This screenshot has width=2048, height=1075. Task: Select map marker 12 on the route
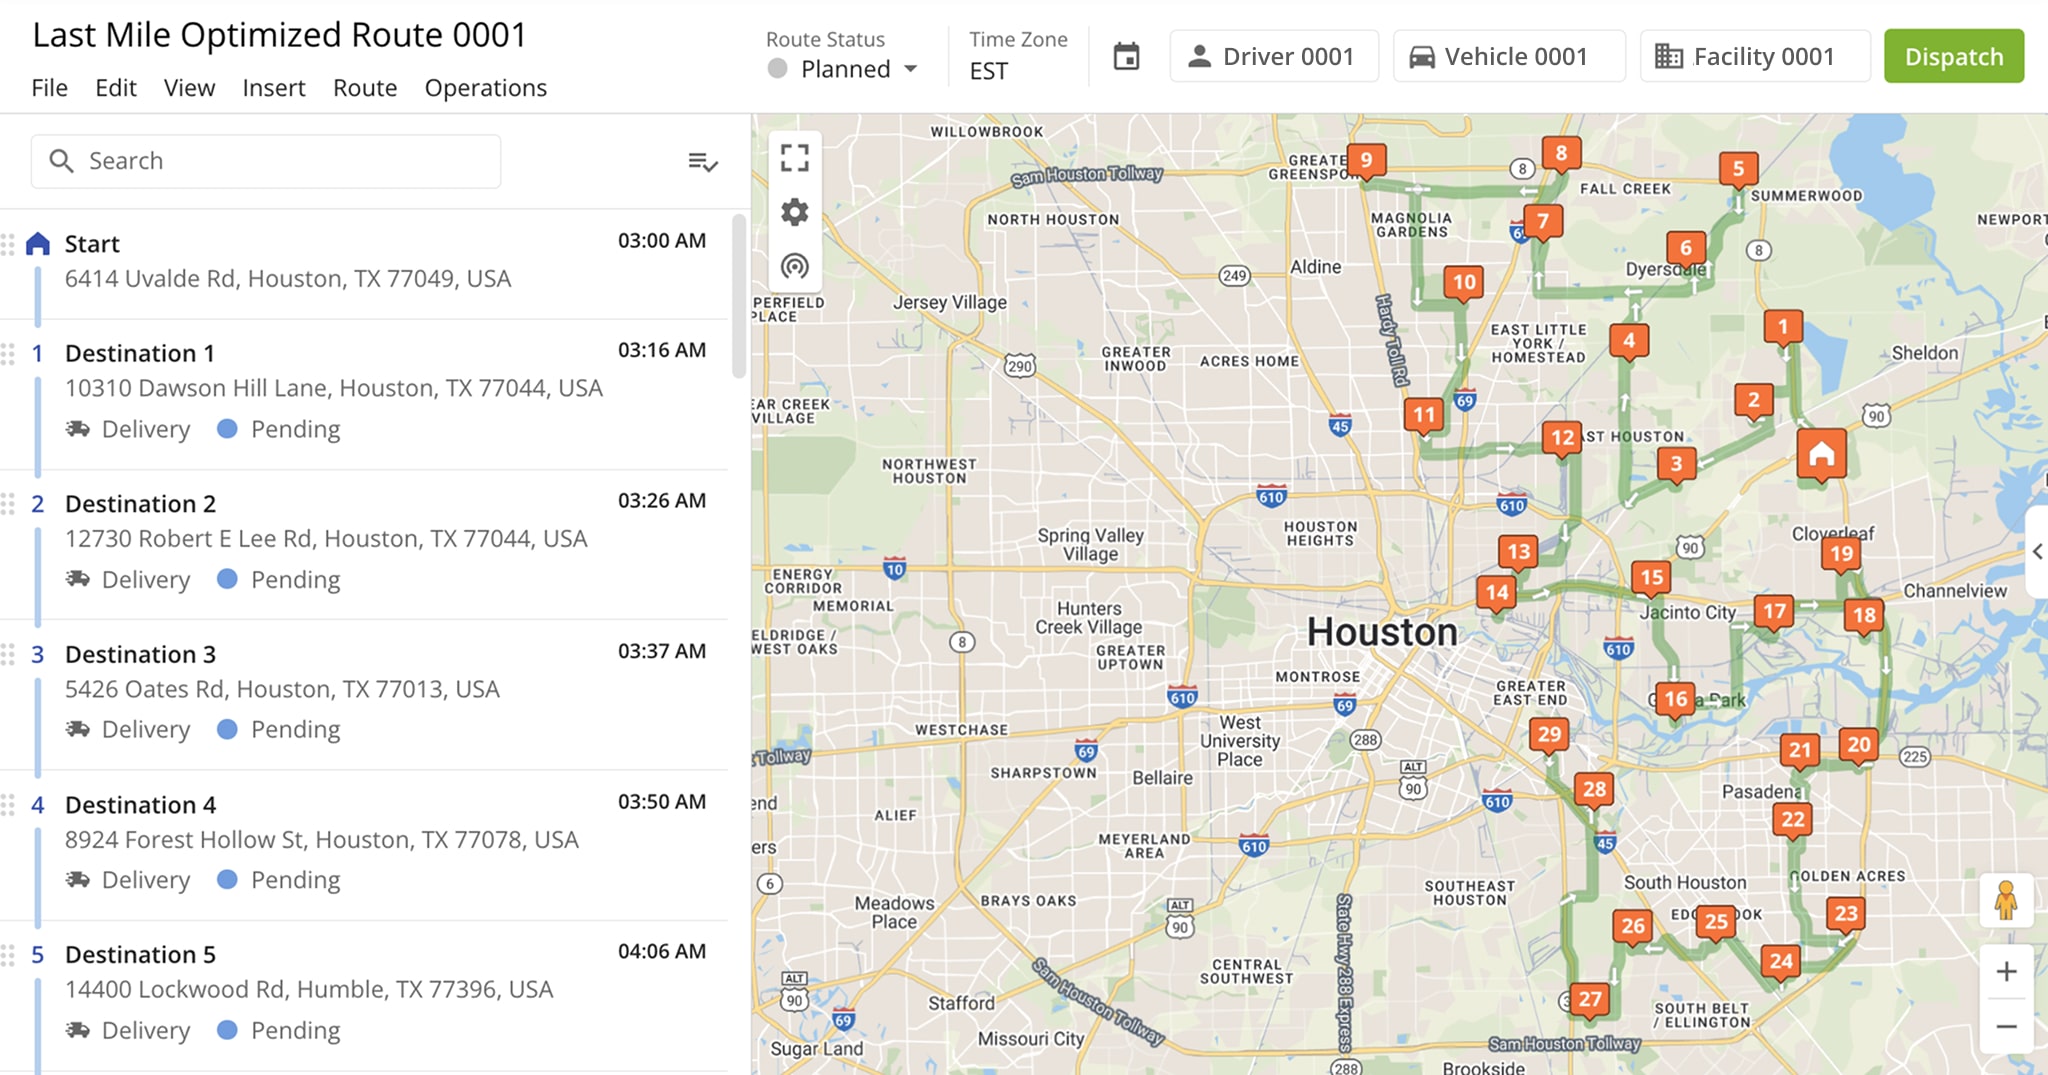coord(1562,437)
